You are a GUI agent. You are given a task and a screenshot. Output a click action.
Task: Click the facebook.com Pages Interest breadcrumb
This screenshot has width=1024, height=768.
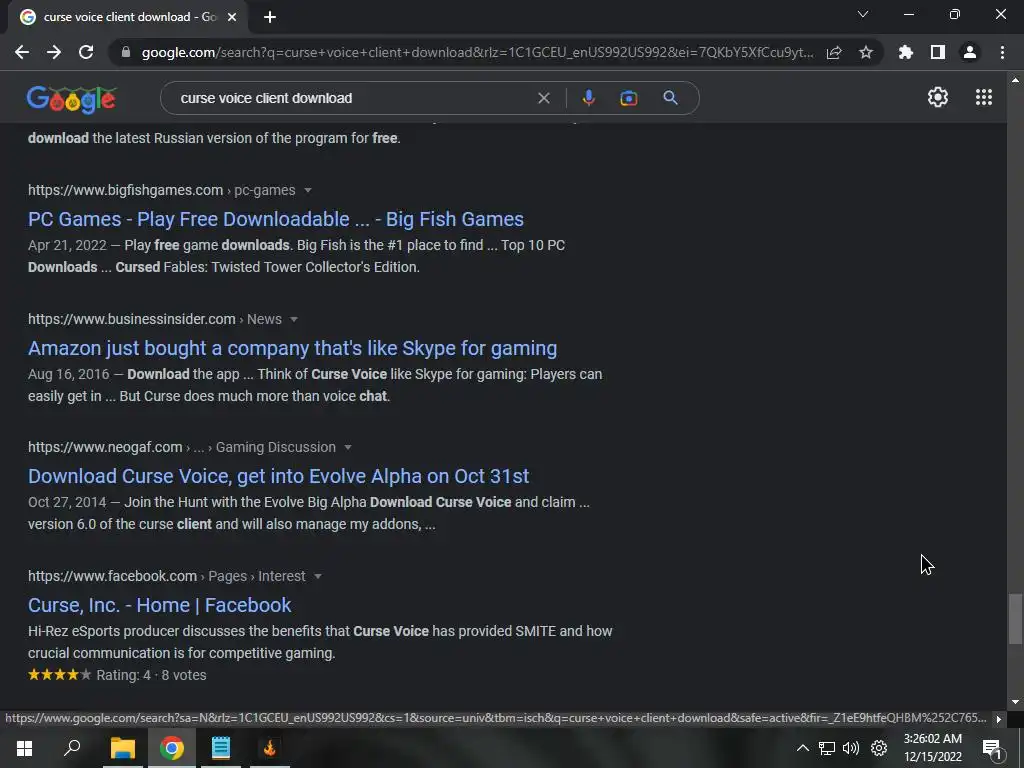[167, 576]
